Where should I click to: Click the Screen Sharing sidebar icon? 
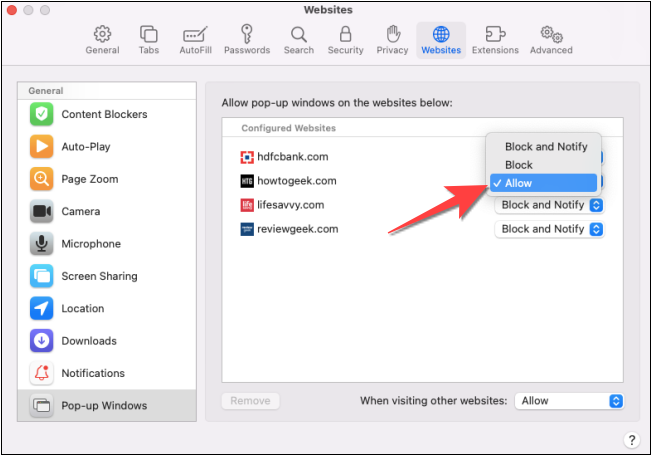tap(41, 276)
